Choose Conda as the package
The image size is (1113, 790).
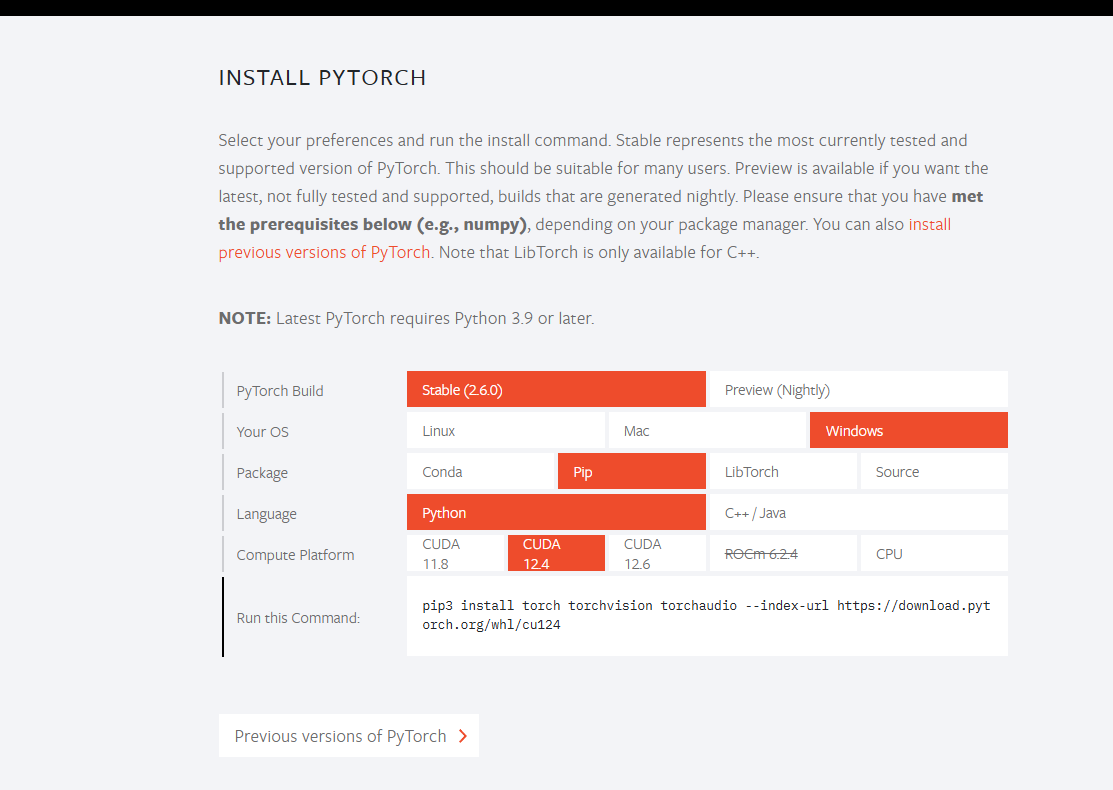480,472
